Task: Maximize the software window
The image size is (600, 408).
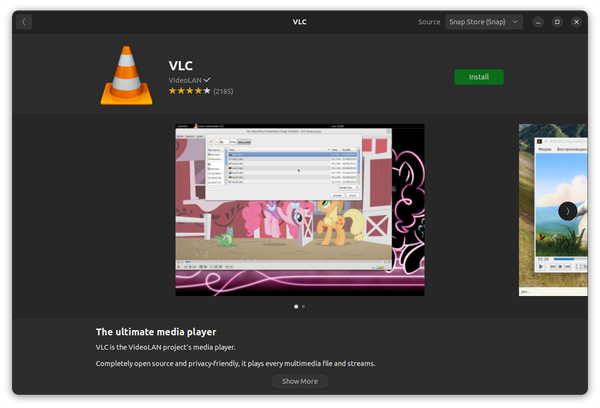Action: [x=558, y=22]
